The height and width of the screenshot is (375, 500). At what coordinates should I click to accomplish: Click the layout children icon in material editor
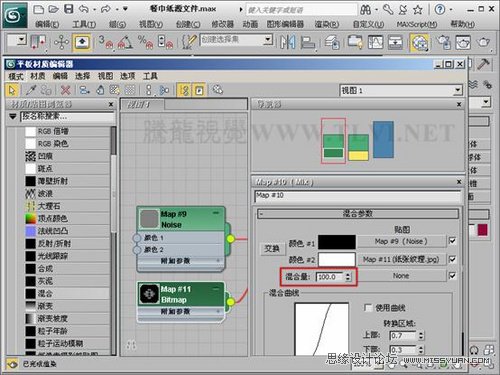(x=163, y=90)
